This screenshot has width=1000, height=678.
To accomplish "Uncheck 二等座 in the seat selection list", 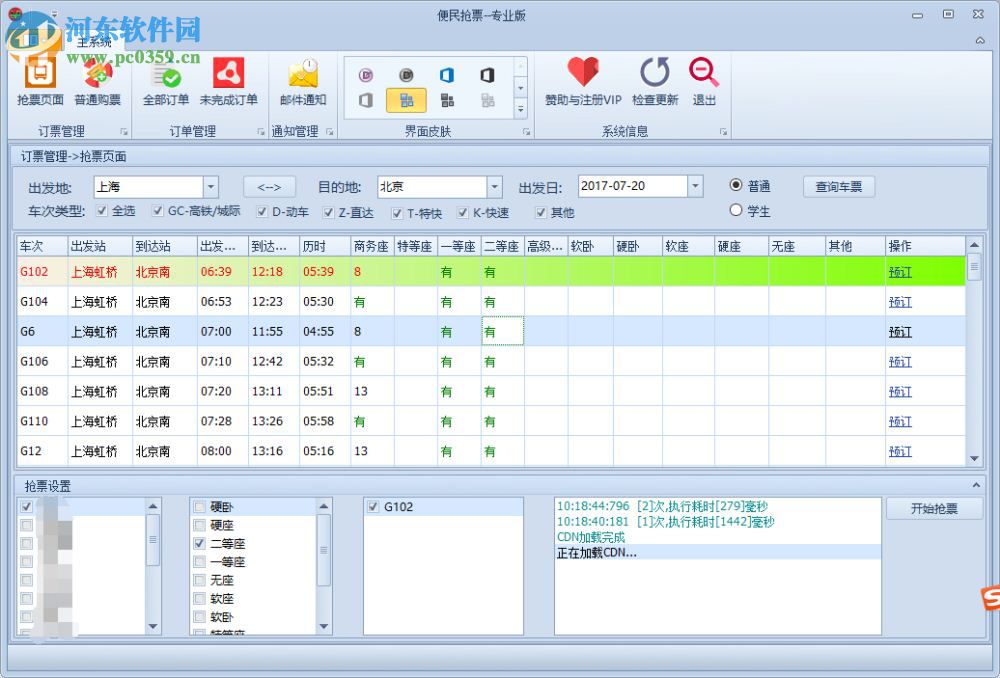I will point(199,544).
